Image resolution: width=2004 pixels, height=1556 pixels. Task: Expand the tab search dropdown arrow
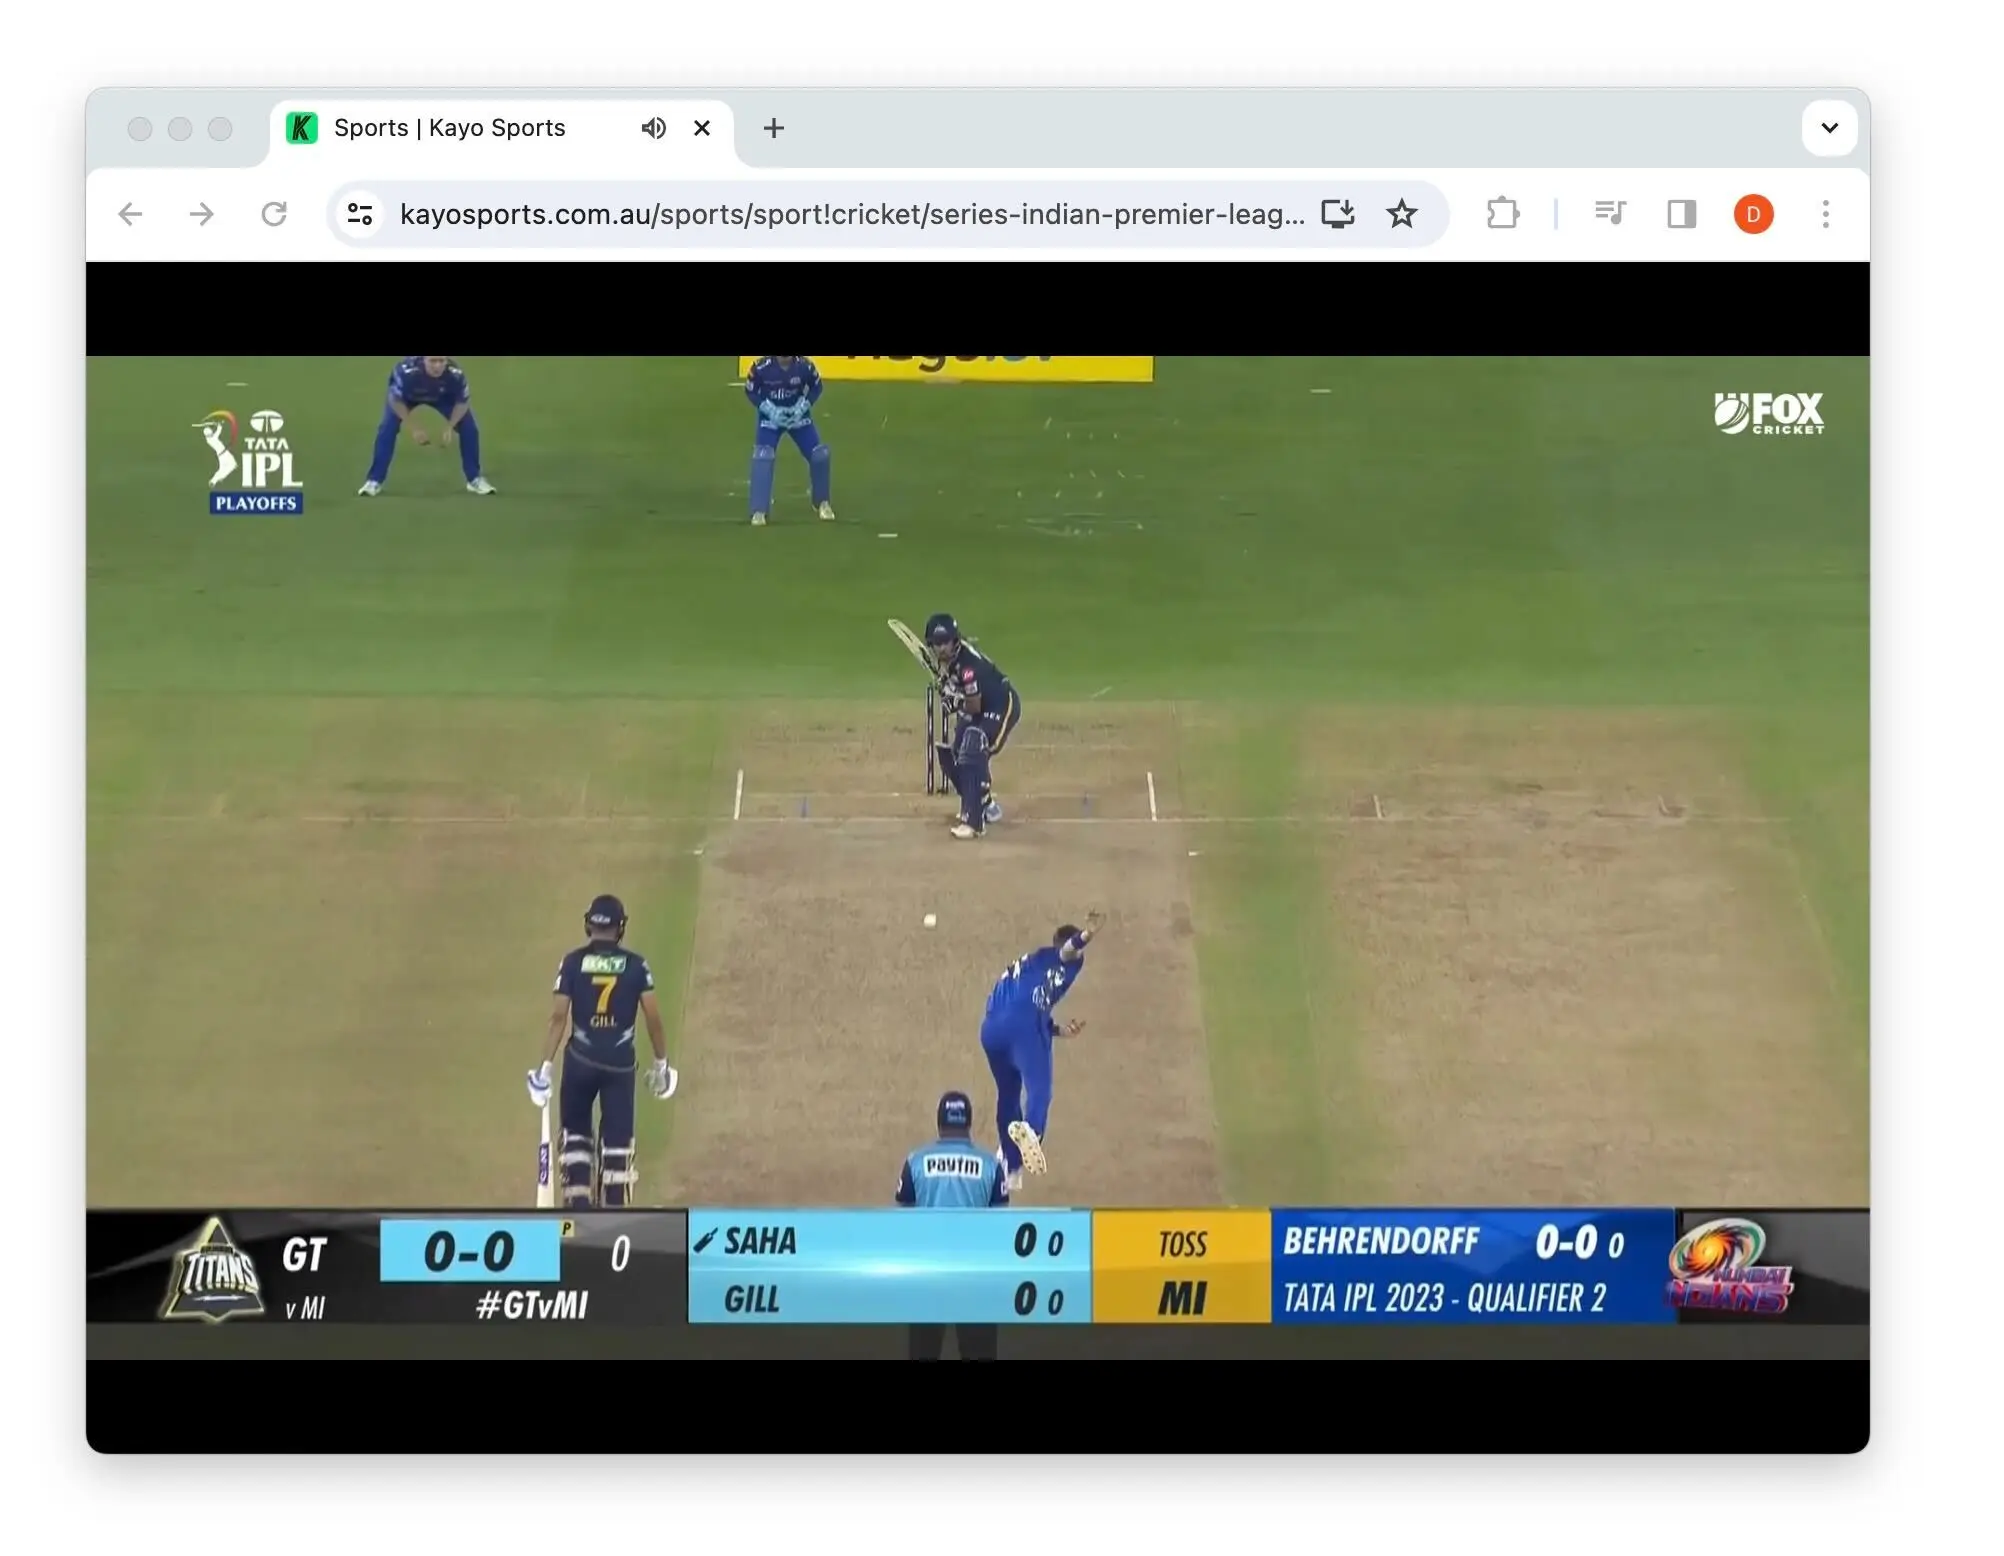1829,128
